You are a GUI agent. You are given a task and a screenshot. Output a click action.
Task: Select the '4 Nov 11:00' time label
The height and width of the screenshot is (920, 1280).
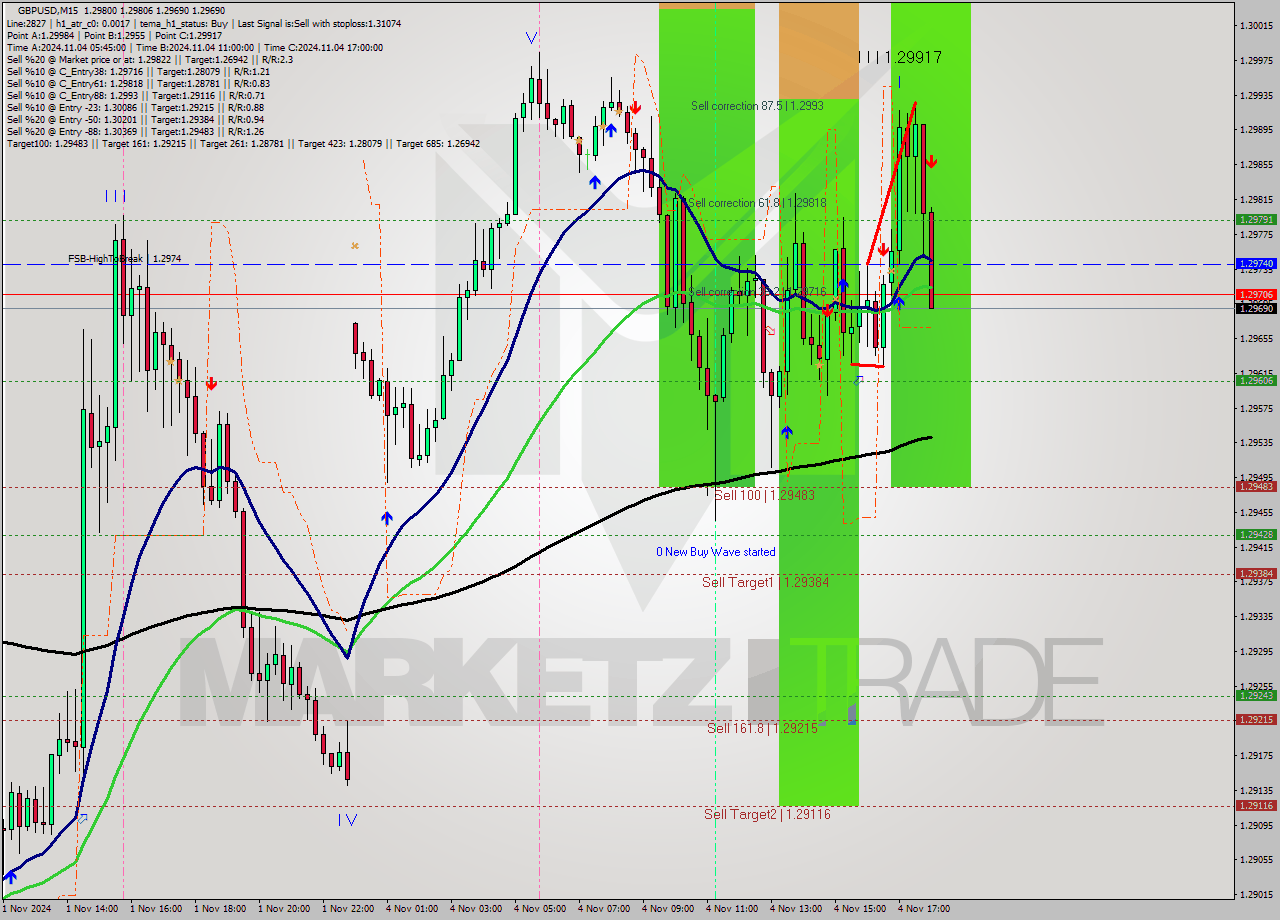731,909
